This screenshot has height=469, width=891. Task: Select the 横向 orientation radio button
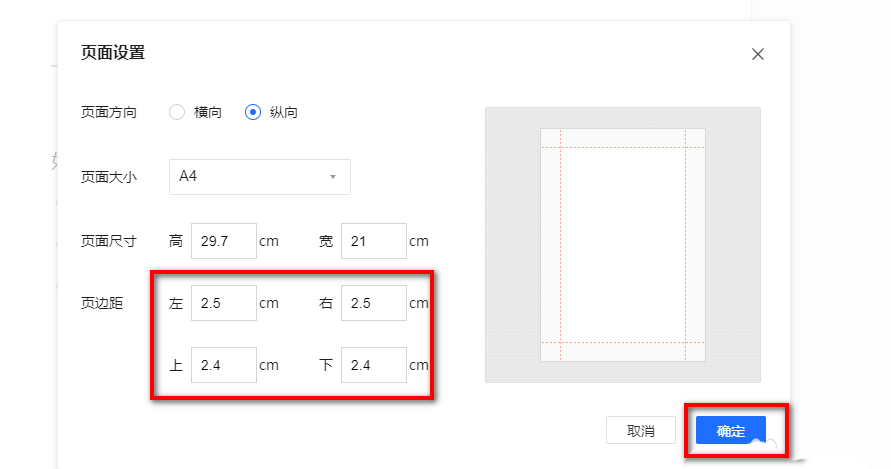(x=177, y=112)
